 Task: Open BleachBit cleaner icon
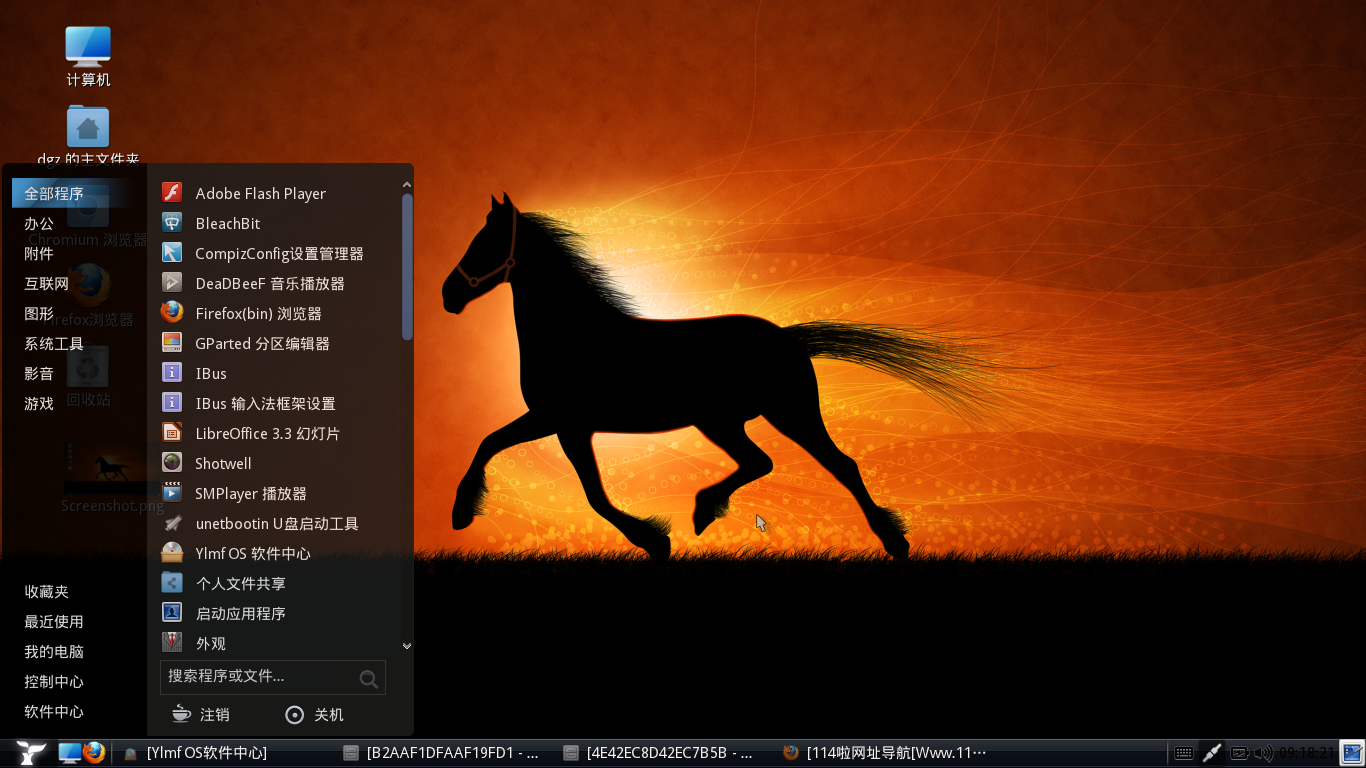(x=172, y=223)
